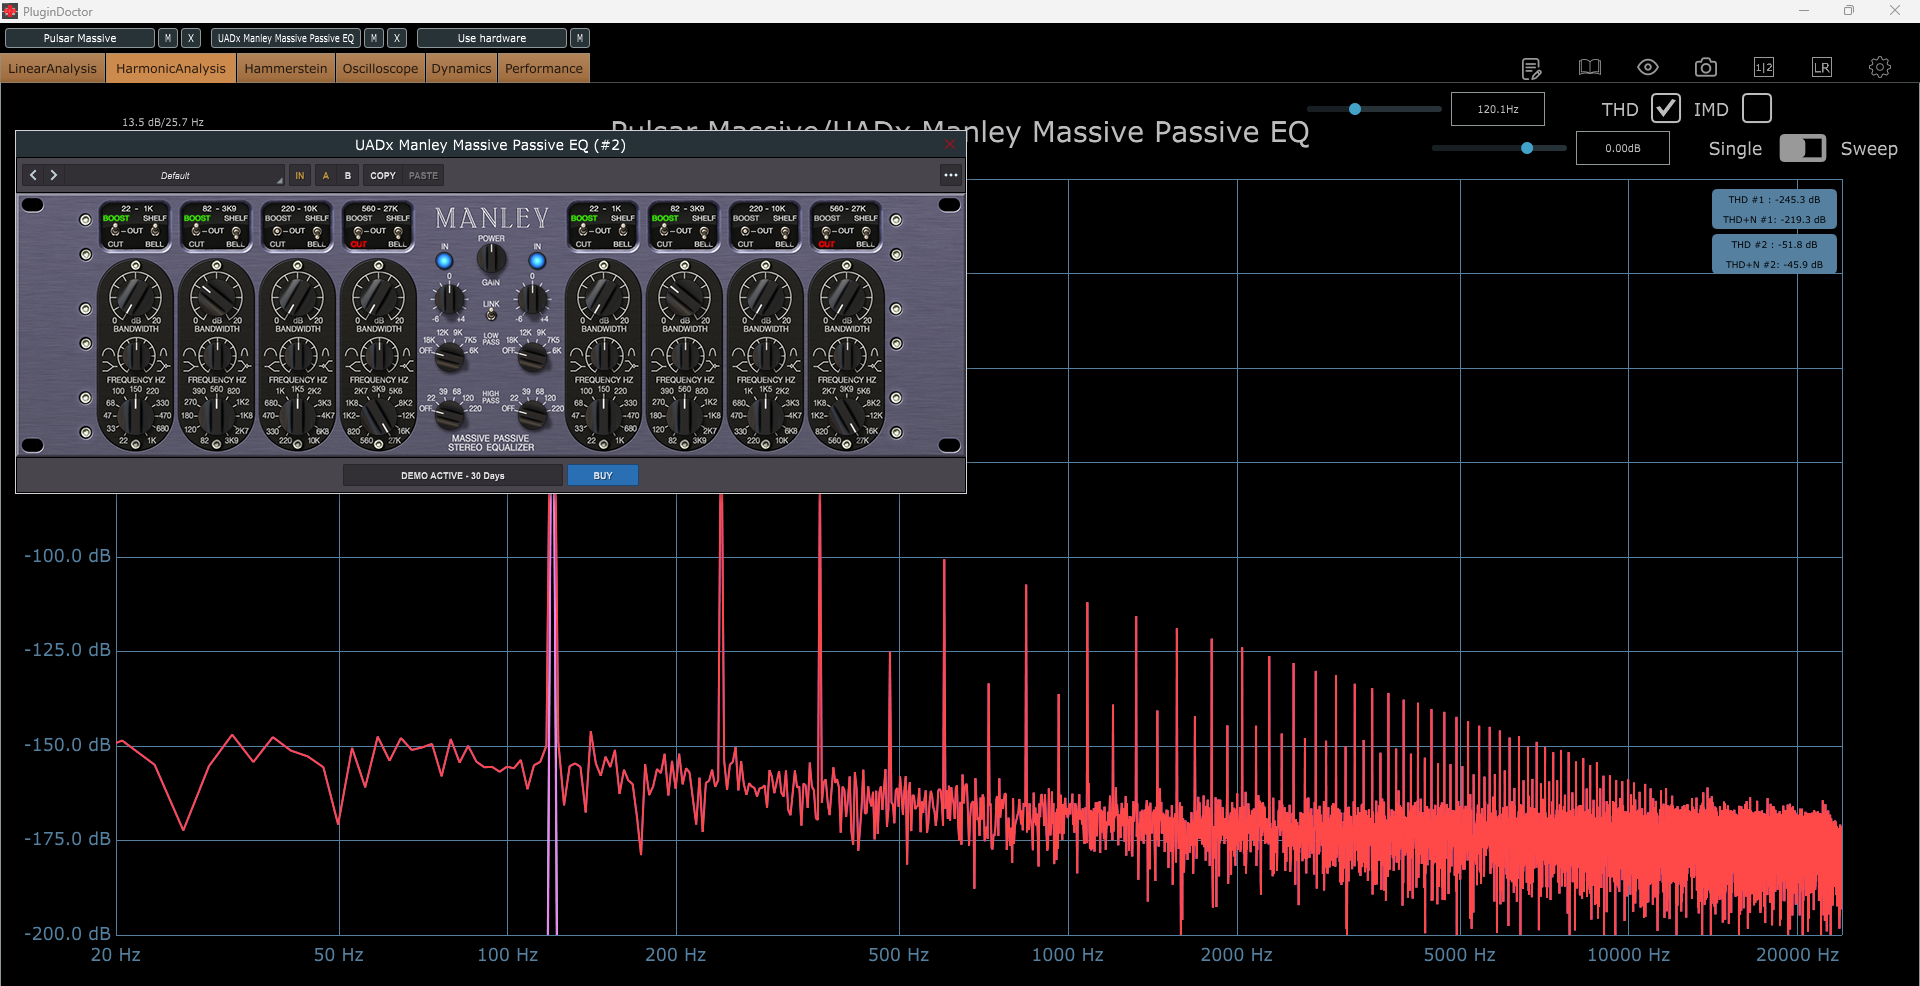
Task: Switch to the Dynamics tab
Action: pos(462,68)
